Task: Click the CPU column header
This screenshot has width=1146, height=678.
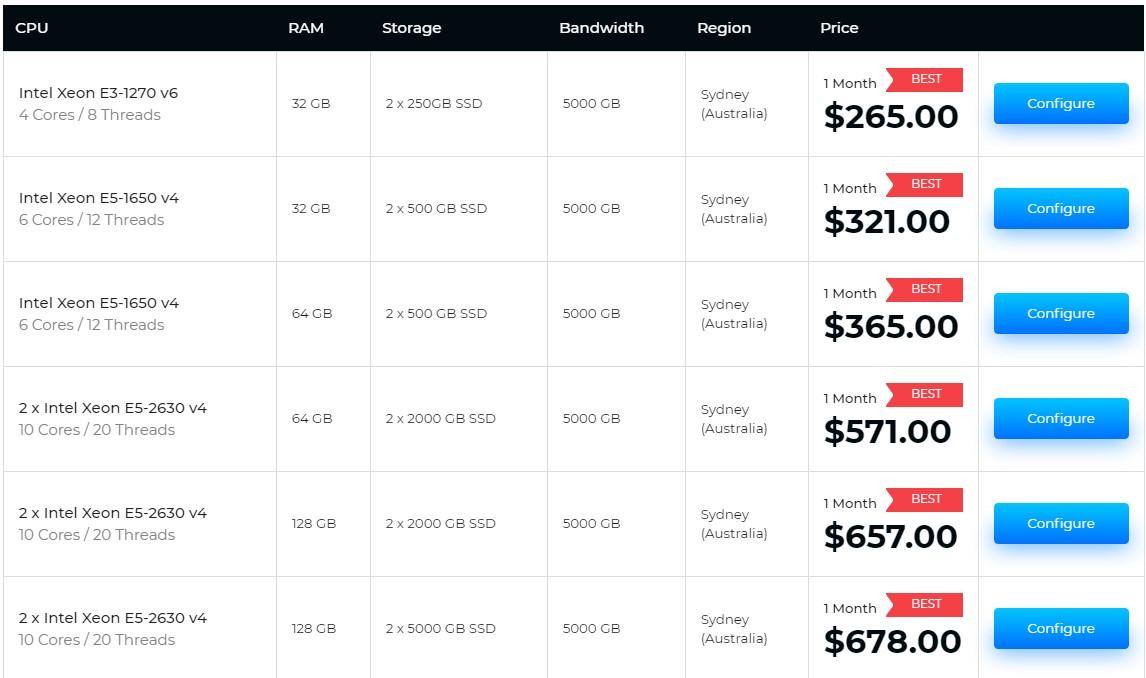Action: click(x=31, y=28)
